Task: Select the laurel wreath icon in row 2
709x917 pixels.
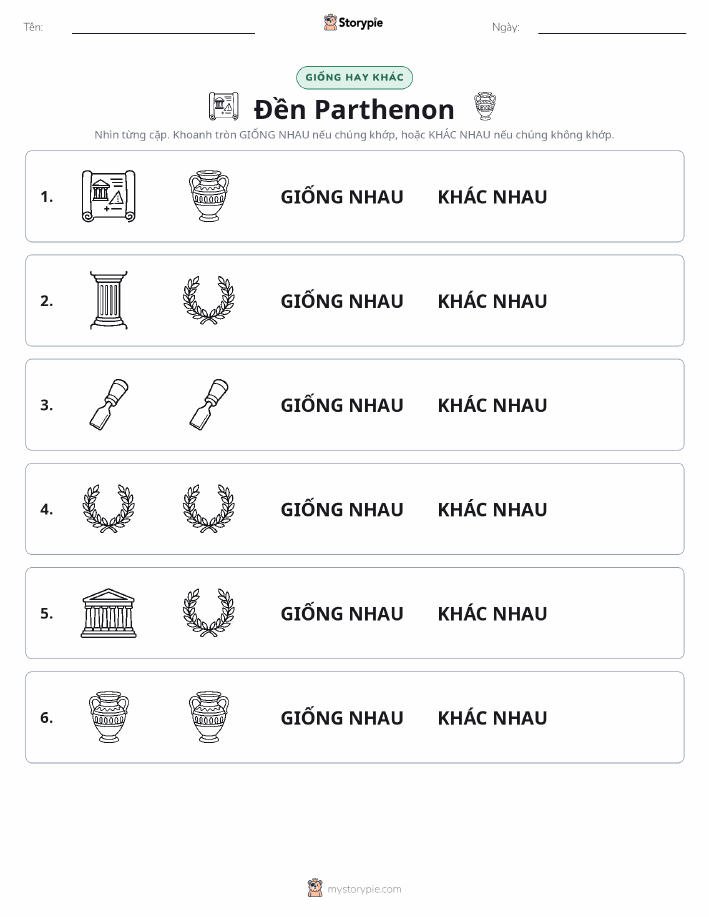Action: coord(209,300)
